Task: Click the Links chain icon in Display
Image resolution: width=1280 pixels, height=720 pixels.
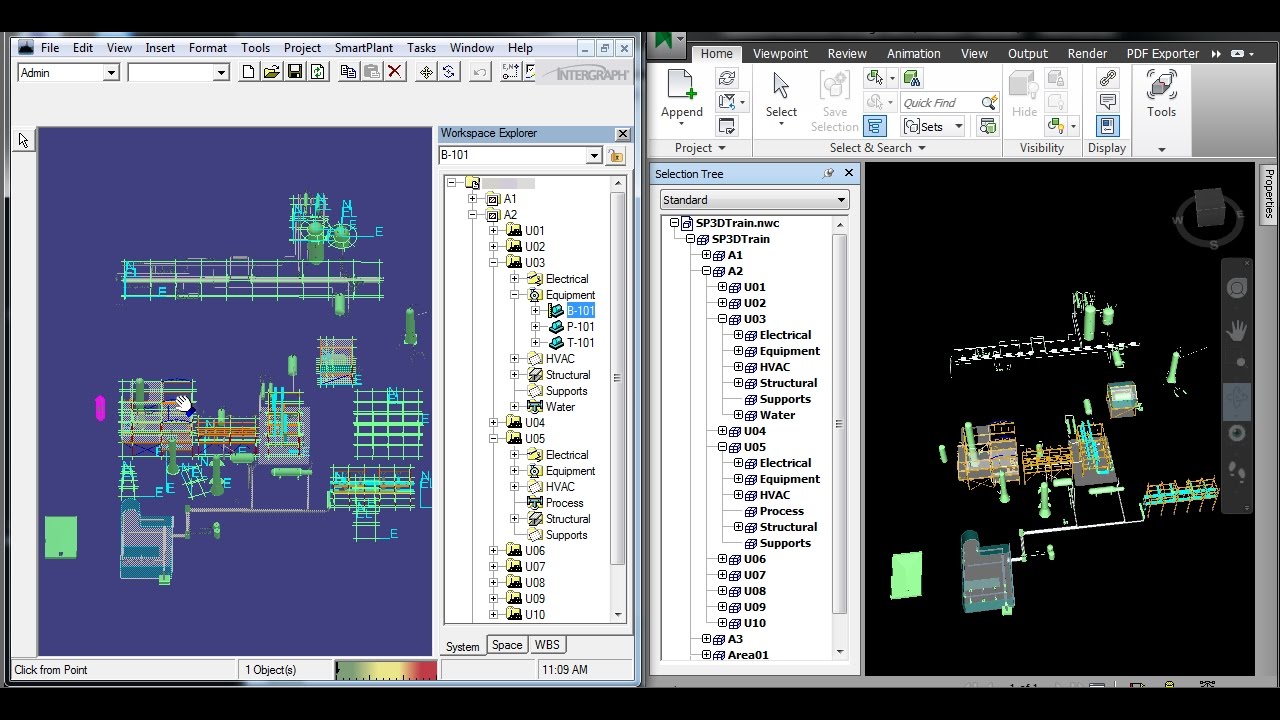Action: (x=1107, y=78)
